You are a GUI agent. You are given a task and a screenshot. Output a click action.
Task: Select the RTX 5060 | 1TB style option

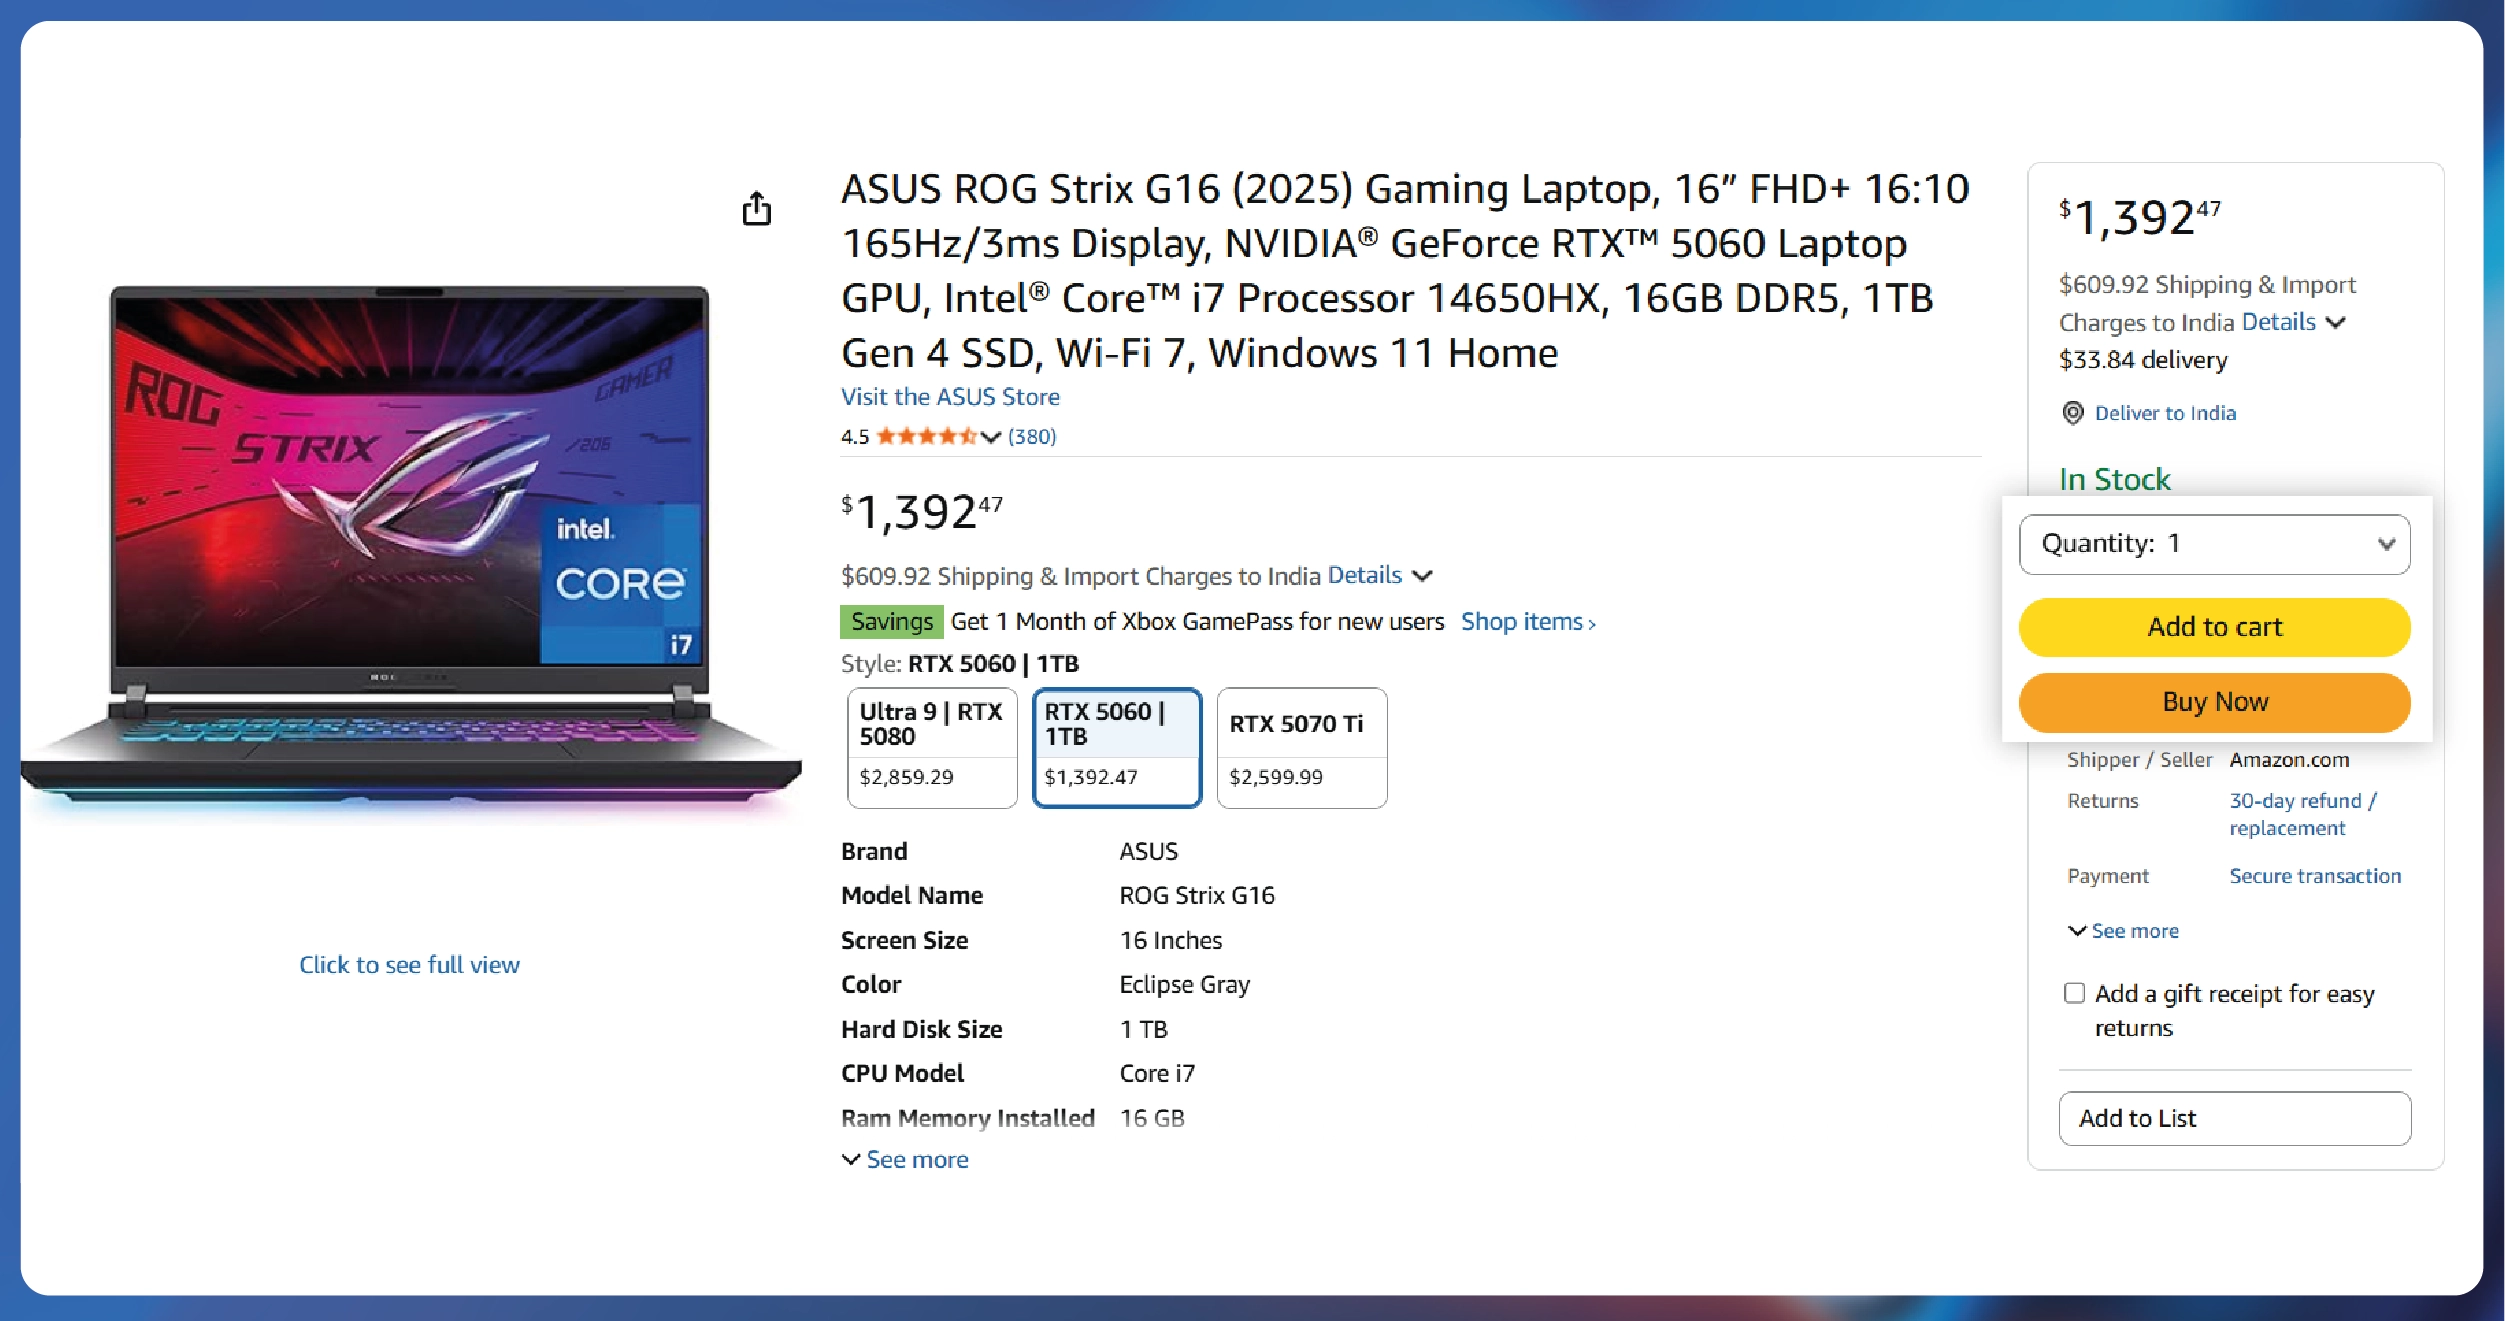point(1117,748)
